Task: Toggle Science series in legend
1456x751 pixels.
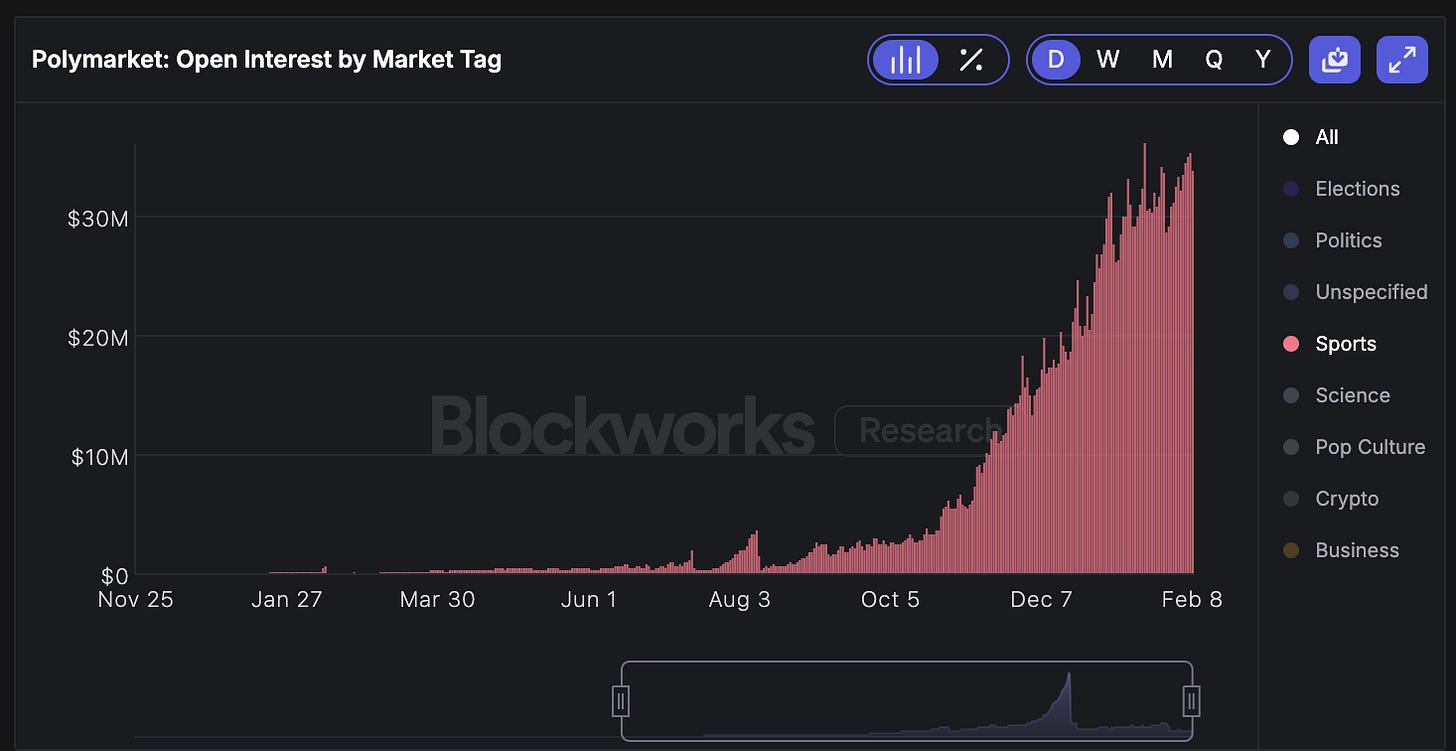Action: (1336, 395)
